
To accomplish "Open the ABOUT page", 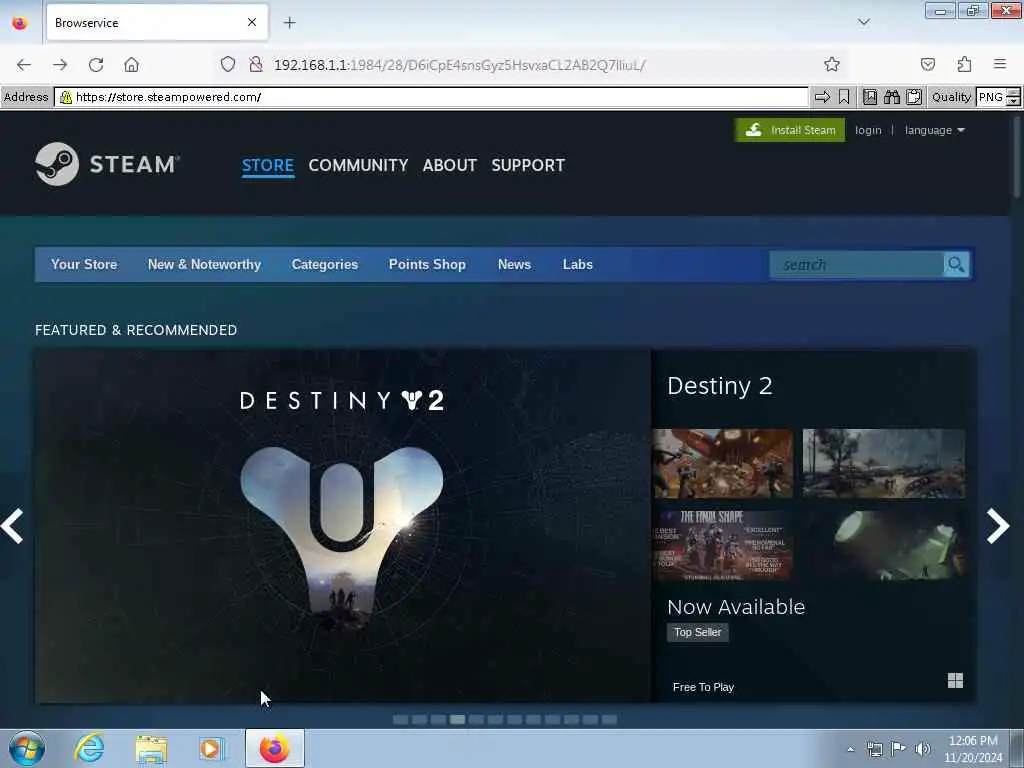I will tap(450, 165).
